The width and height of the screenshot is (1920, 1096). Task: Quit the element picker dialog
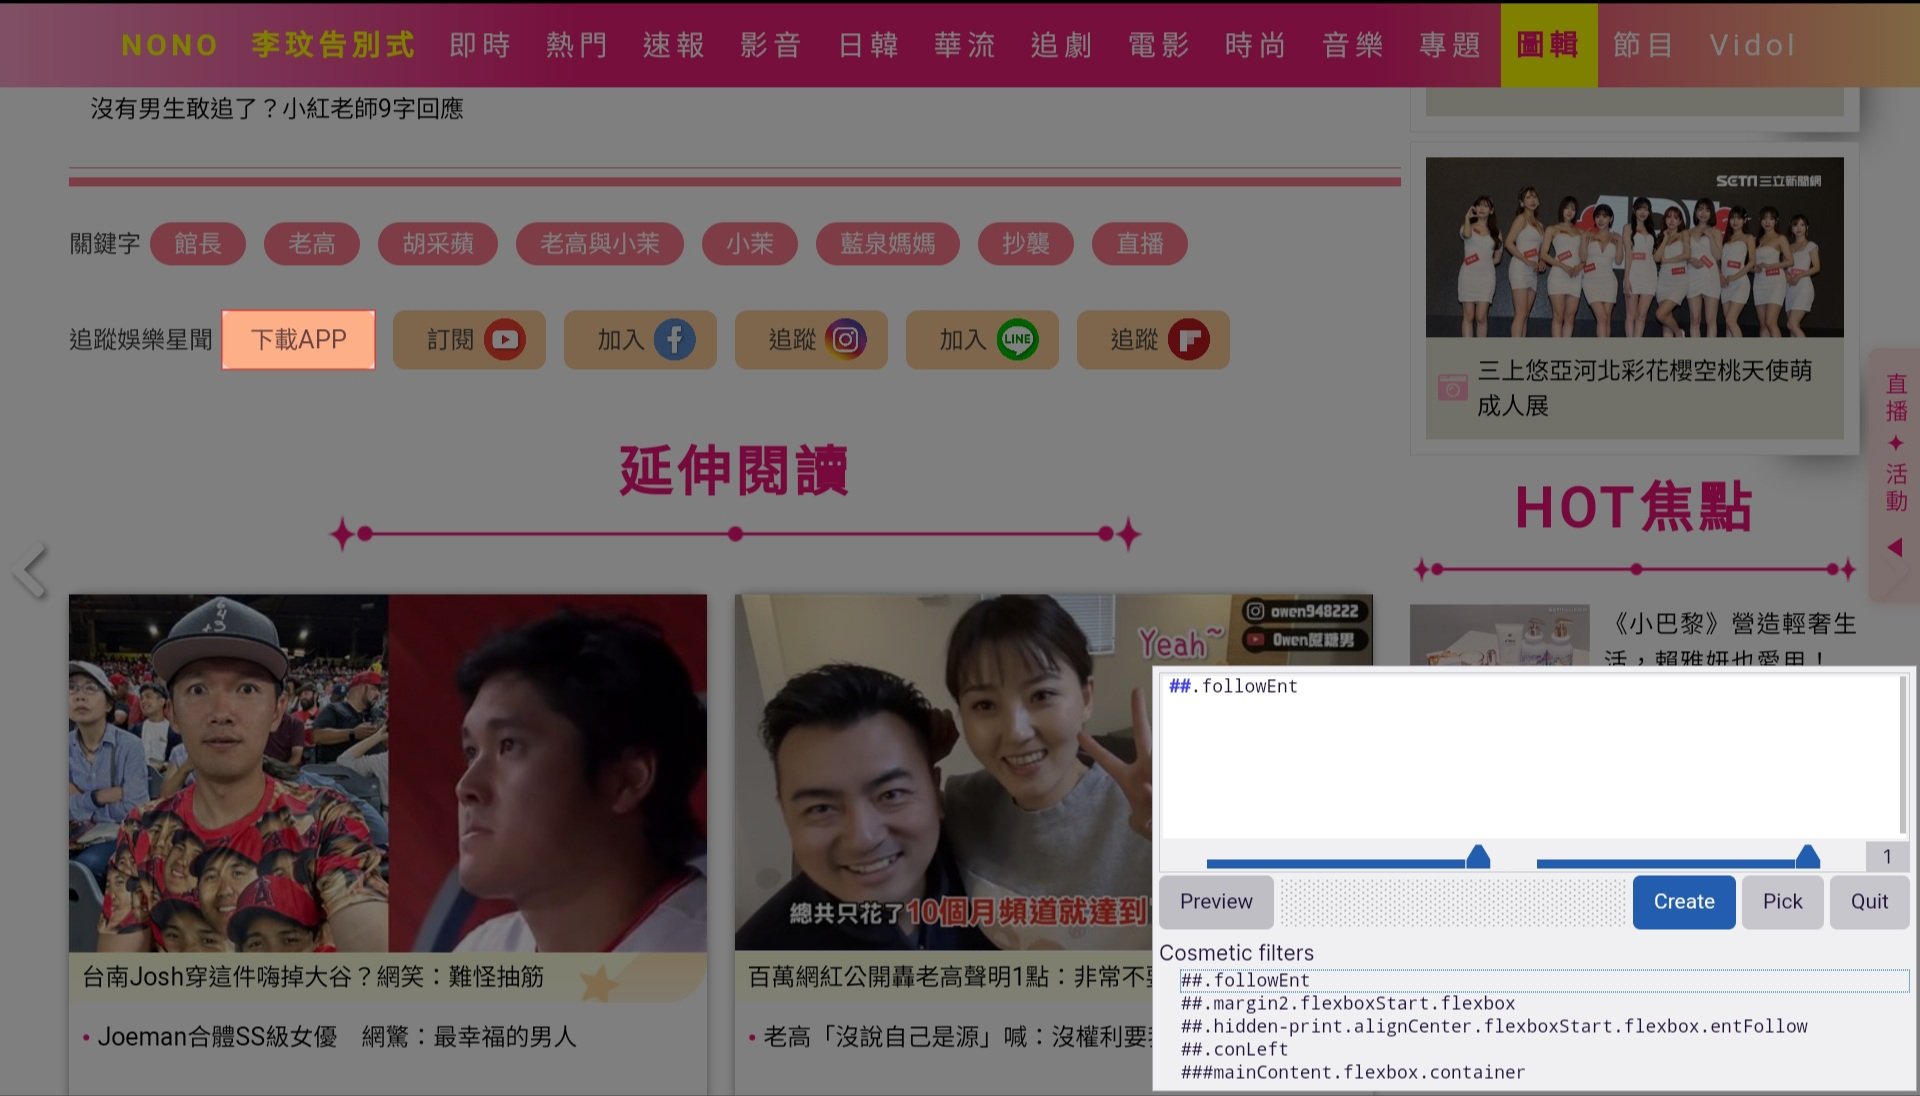pyautogui.click(x=1868, y=902)
